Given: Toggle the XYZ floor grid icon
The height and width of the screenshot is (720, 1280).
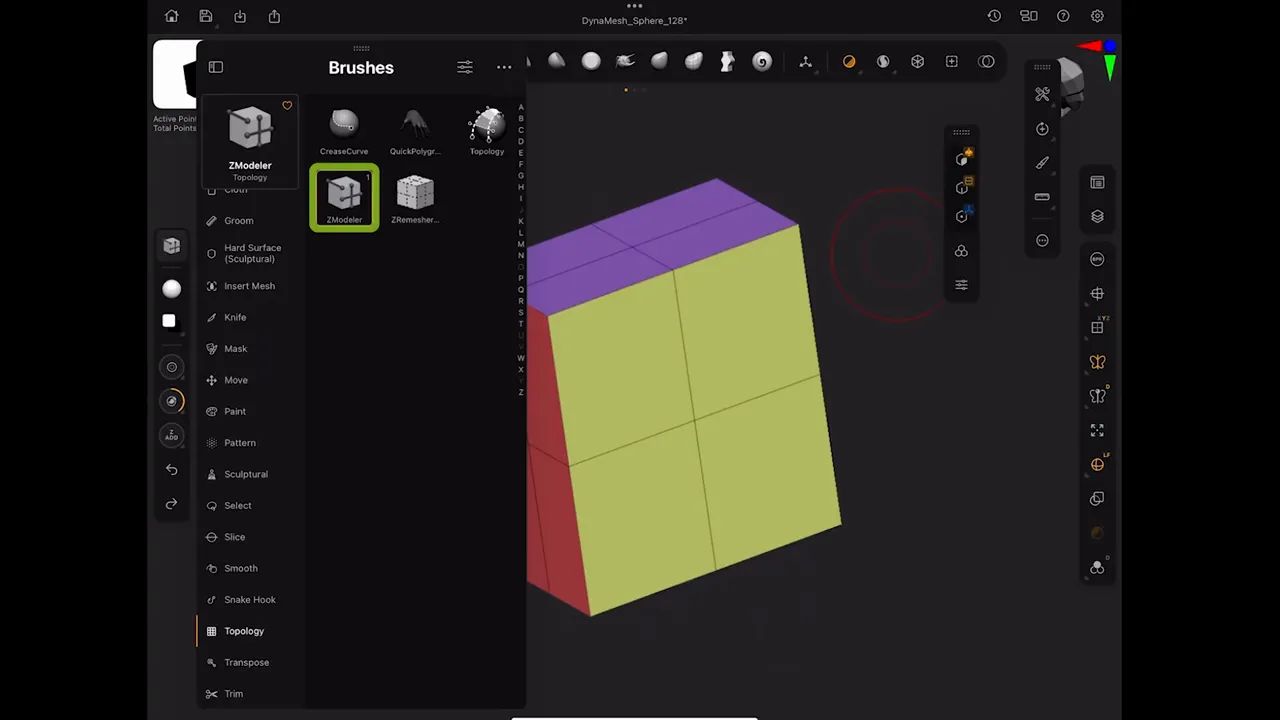Looking at the screenshot, I should click(1097, 327).
